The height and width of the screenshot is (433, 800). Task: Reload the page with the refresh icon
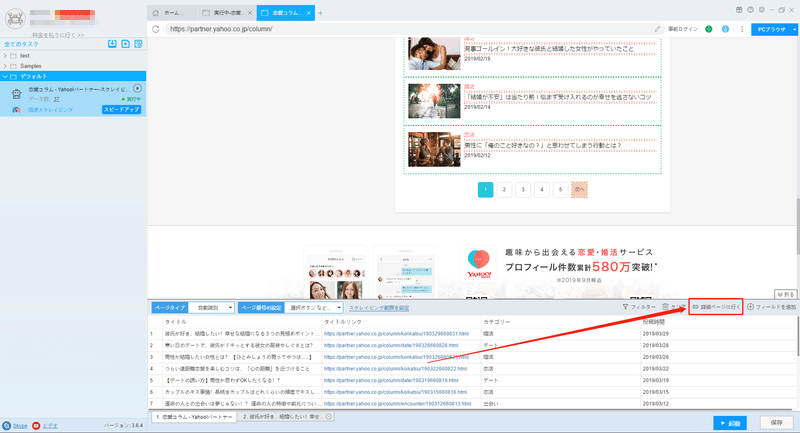(x=156, y=29)
